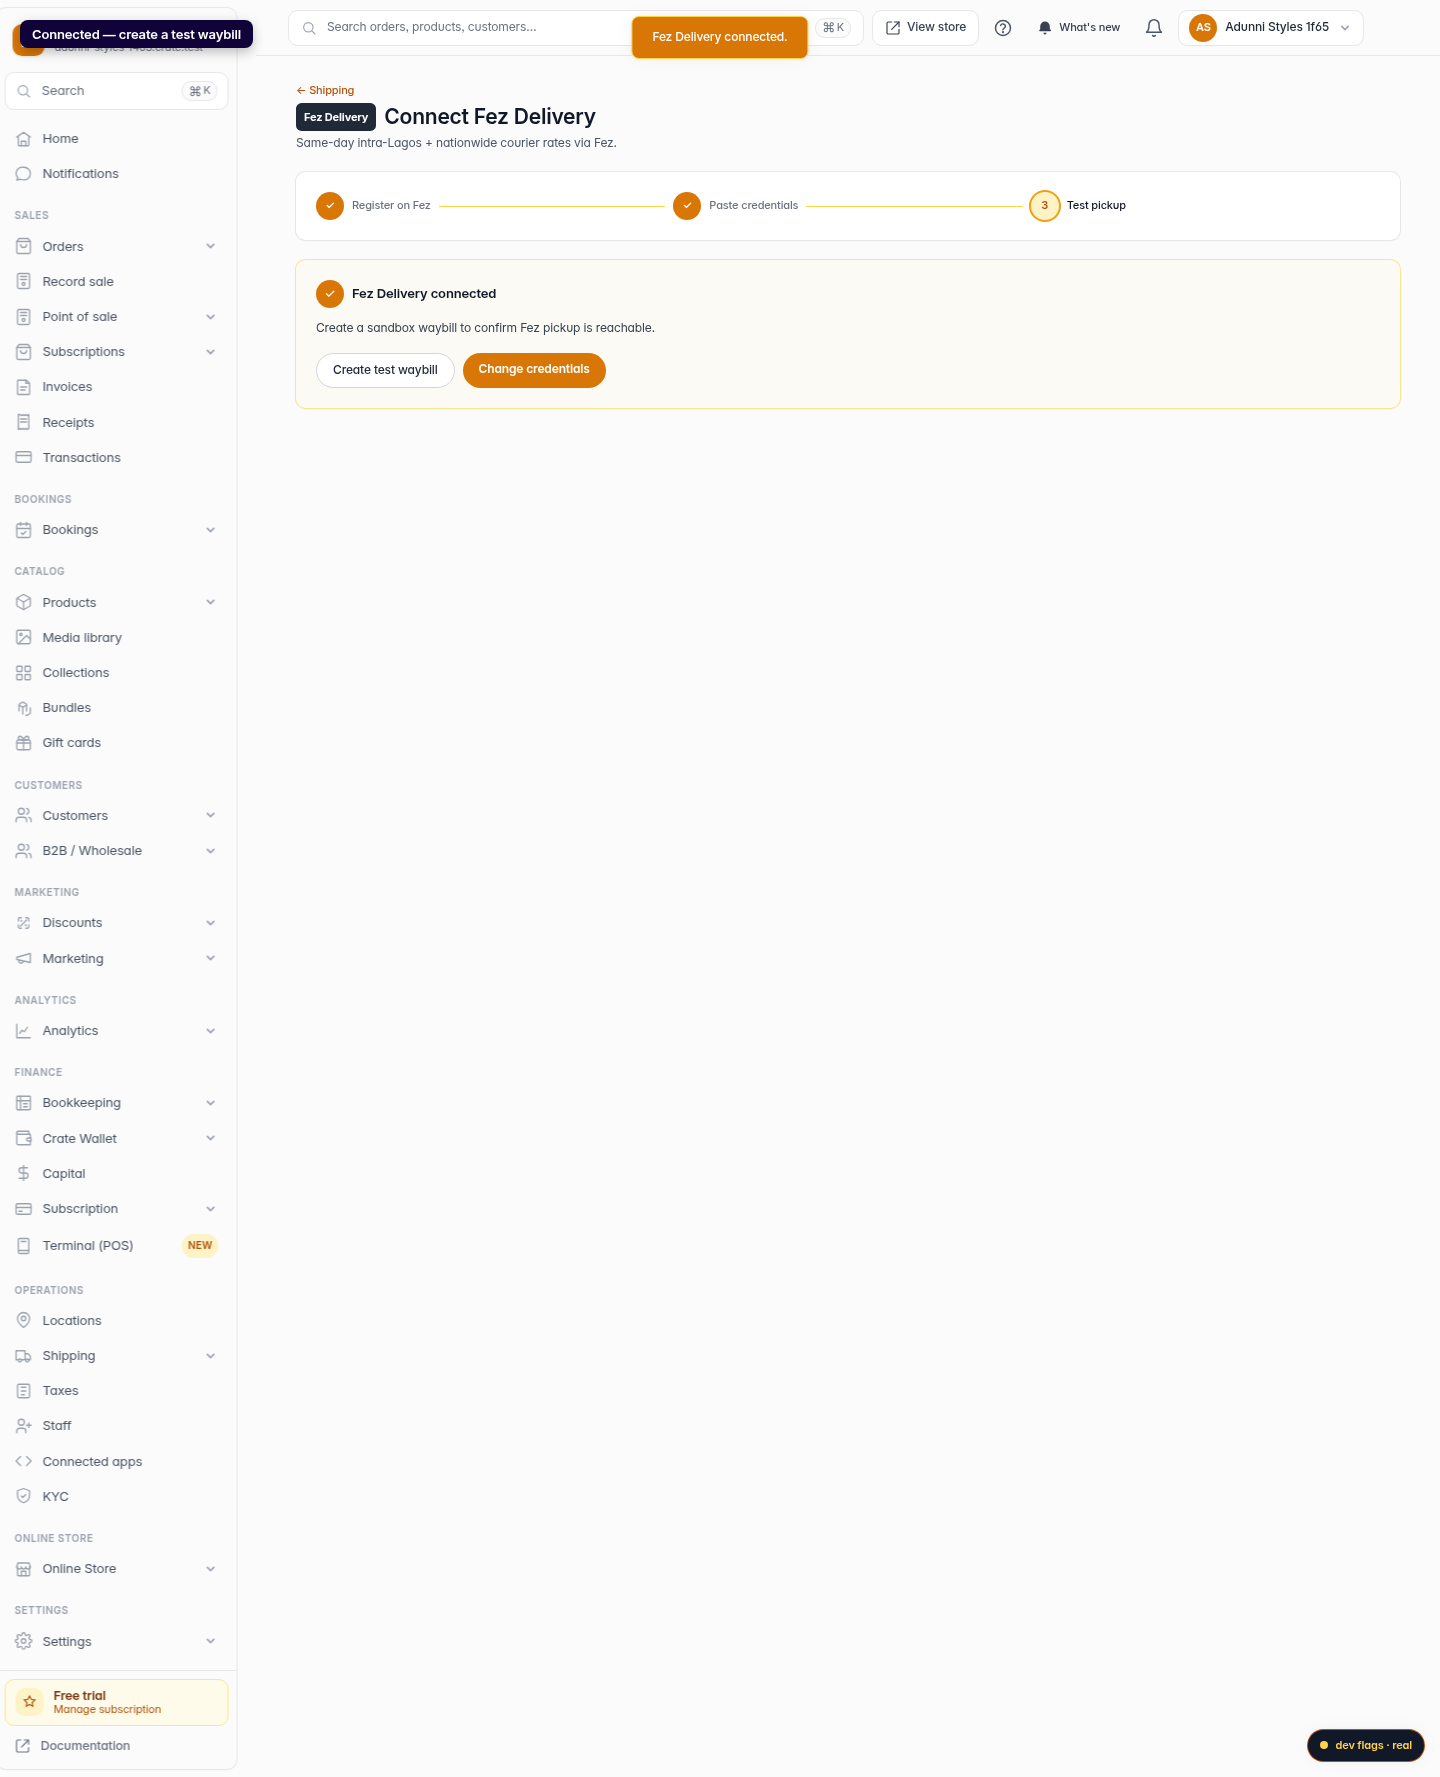Click the Gift cards icon
The width and height of the screenshot is (1440, 1777).
coord(24,743)
